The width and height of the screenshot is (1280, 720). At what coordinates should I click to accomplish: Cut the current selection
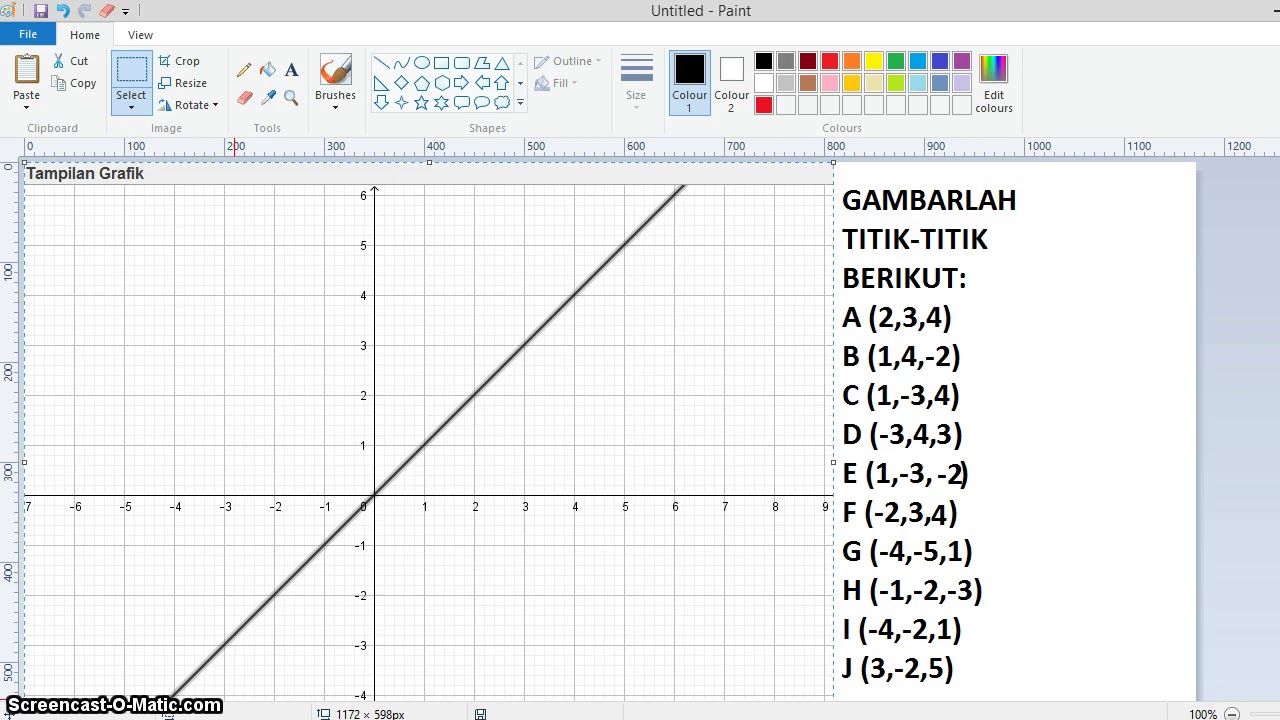(71, 61)
